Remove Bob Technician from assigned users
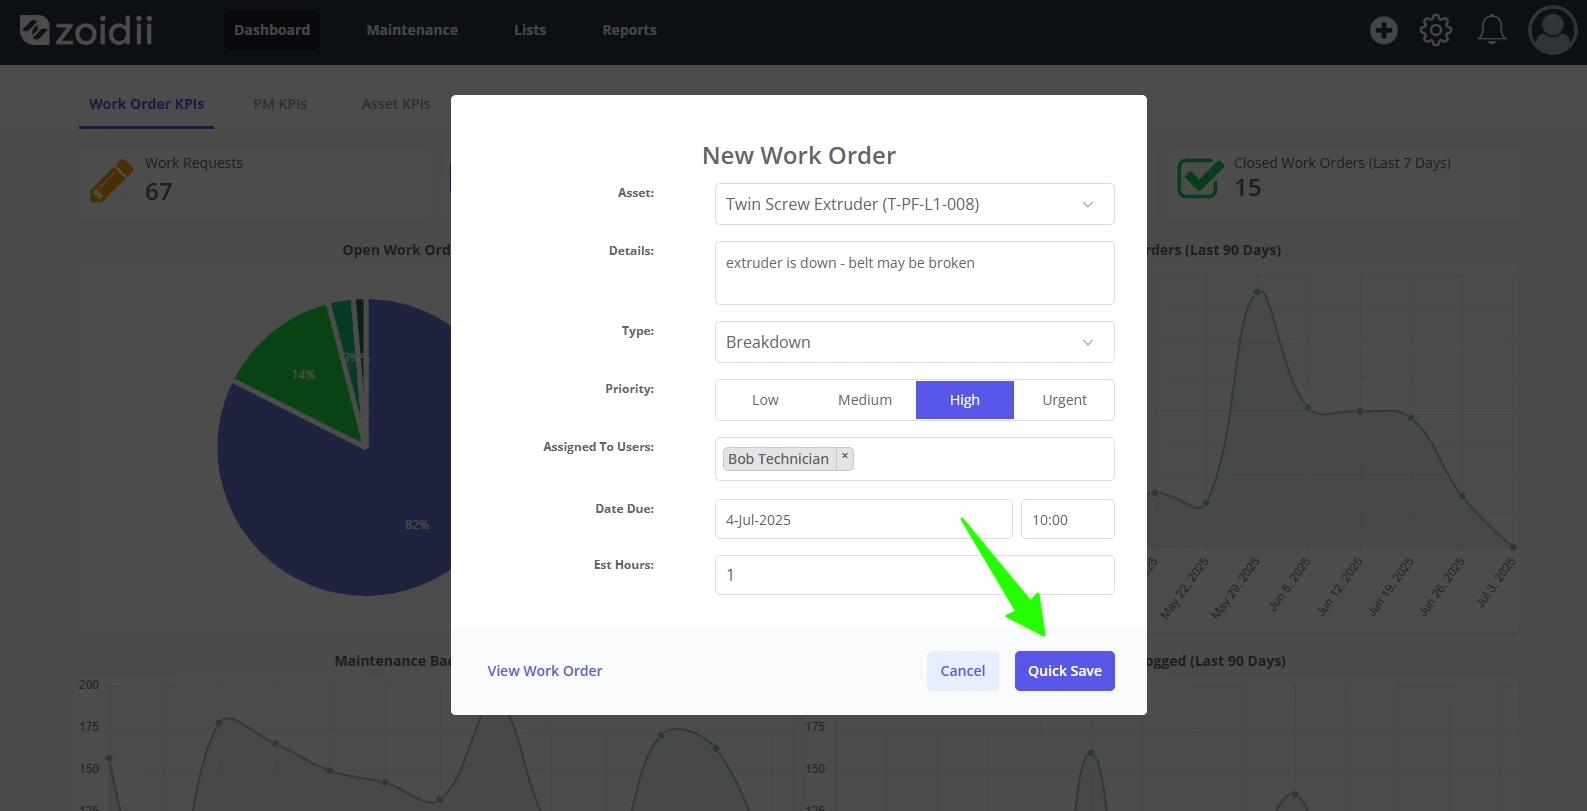This screenshot has height=811, width=1587. tap(845, 456)
